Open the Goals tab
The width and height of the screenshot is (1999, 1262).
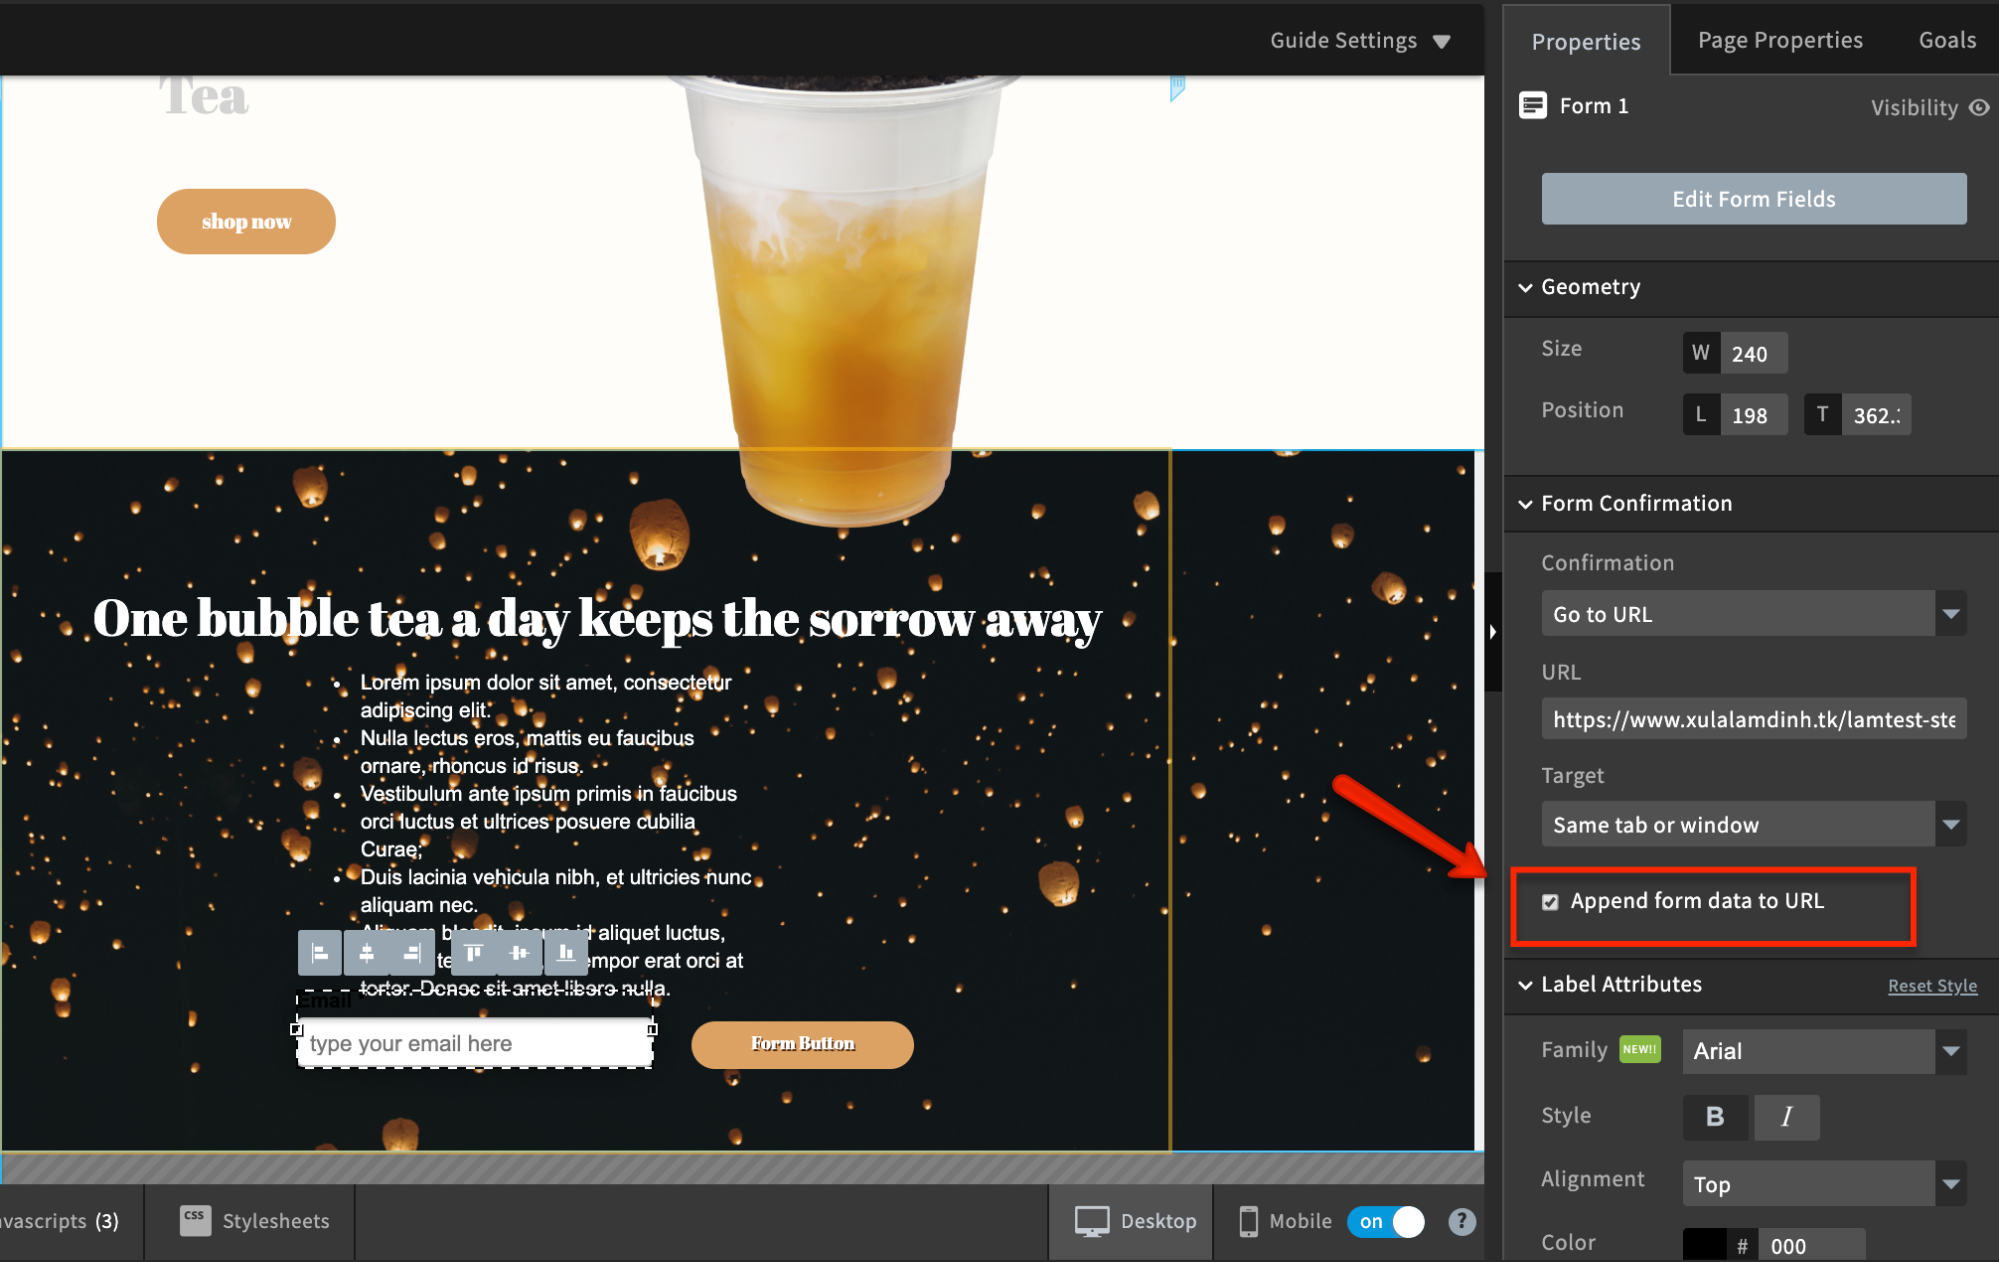click(1946, 40)
